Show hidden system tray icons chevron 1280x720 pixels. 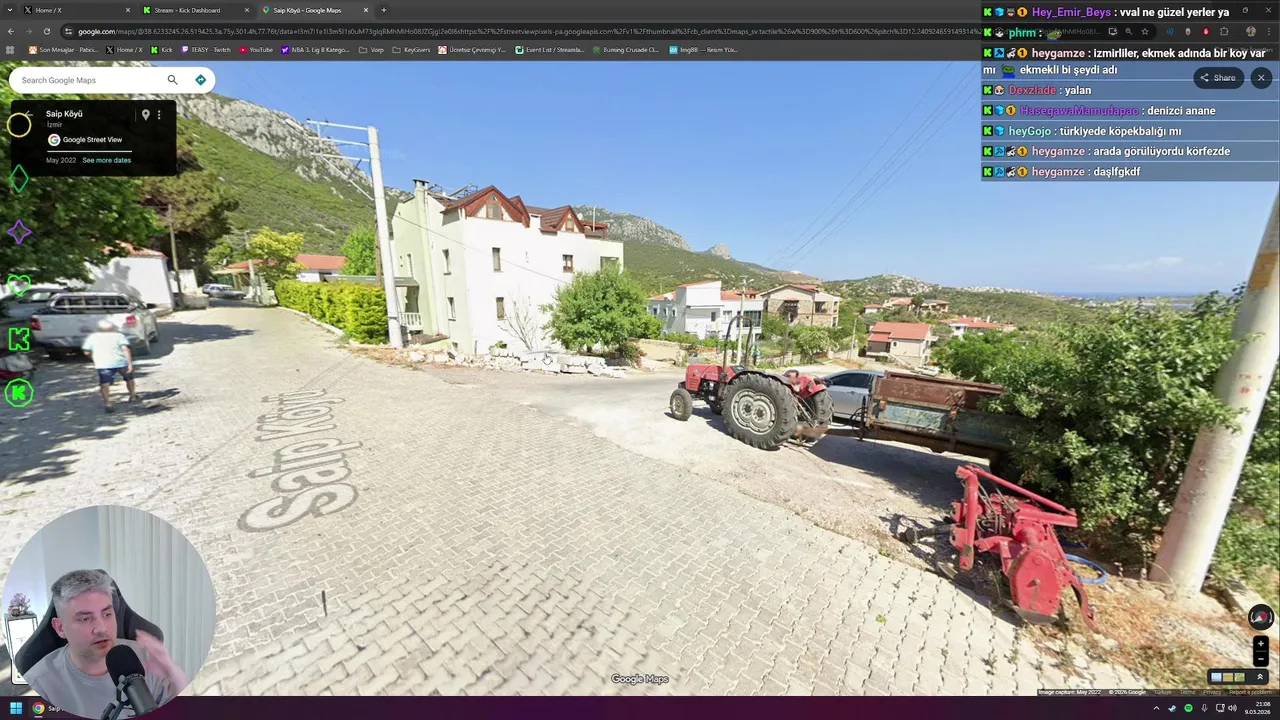[1156, 708]
